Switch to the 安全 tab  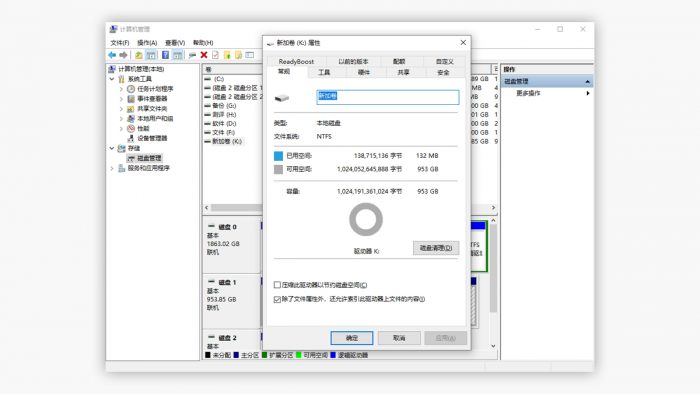[443, 72]
